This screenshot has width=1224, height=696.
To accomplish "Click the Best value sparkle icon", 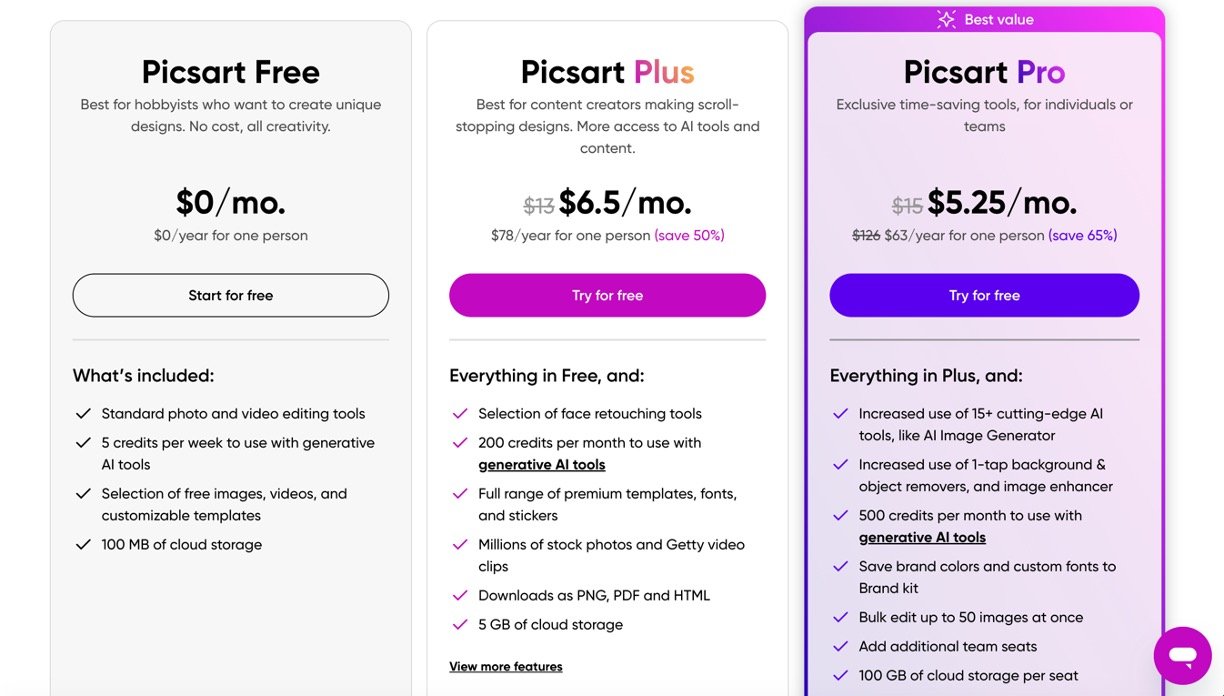I will [946, 19].
